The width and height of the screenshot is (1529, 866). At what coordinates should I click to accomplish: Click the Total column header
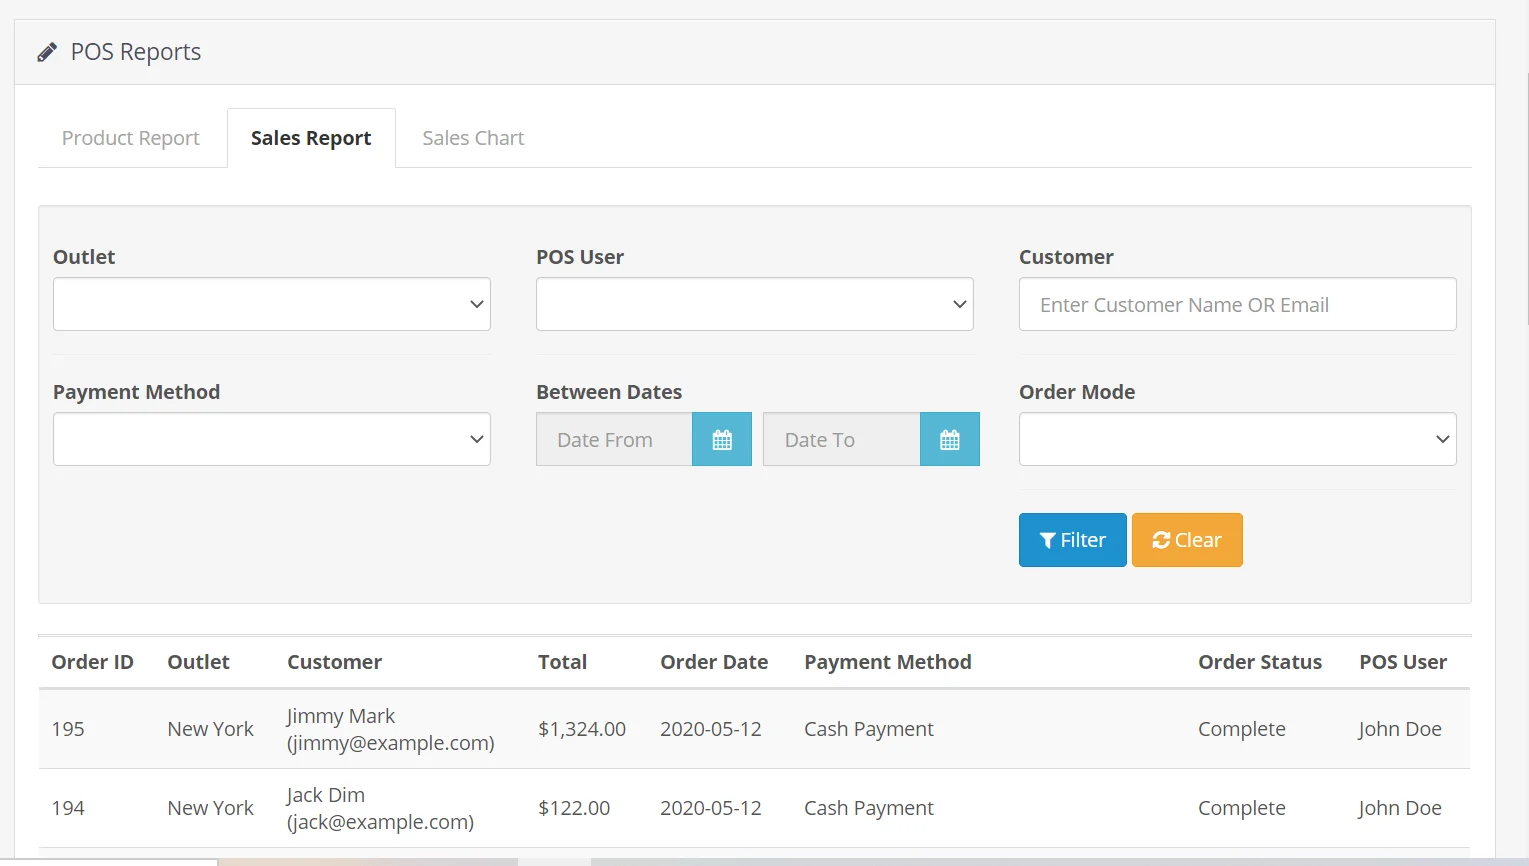tap(563, 662)
